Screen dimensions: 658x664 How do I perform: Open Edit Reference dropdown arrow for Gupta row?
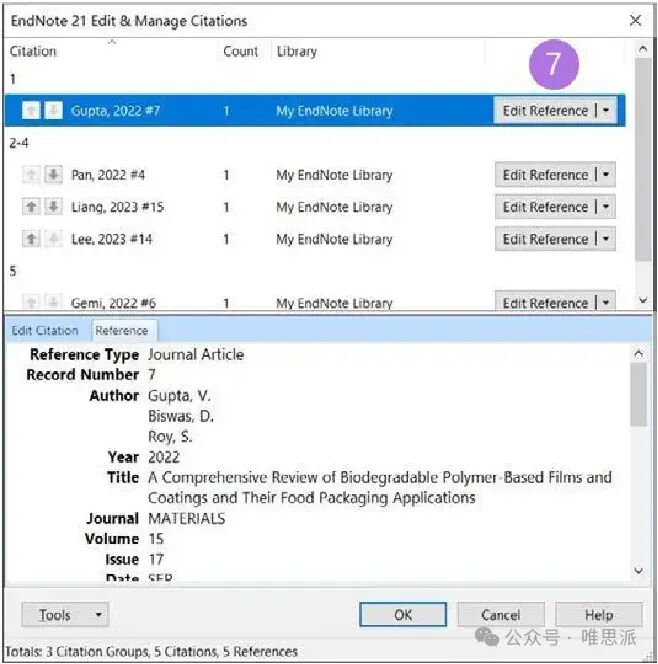[x=606, y=111]
